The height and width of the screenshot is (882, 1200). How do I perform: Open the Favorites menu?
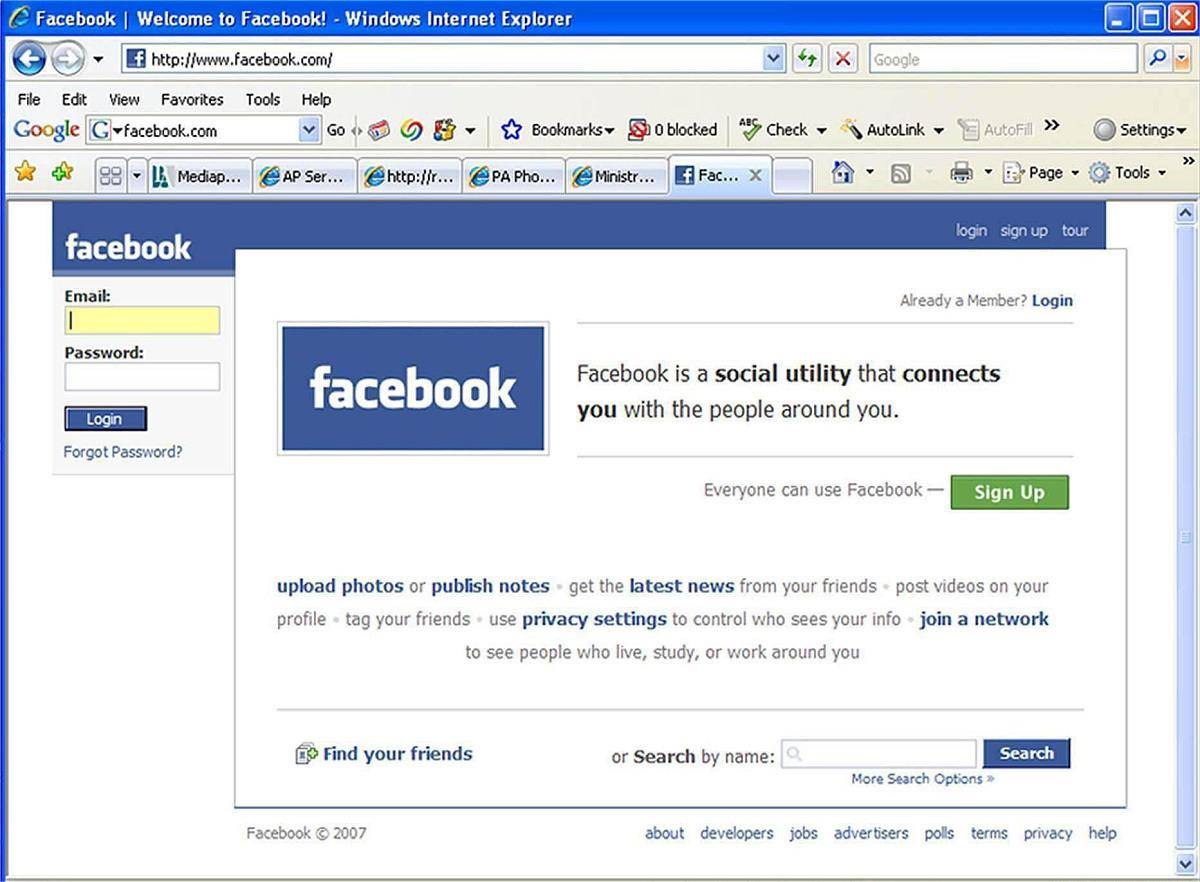[x=192, y=99]
